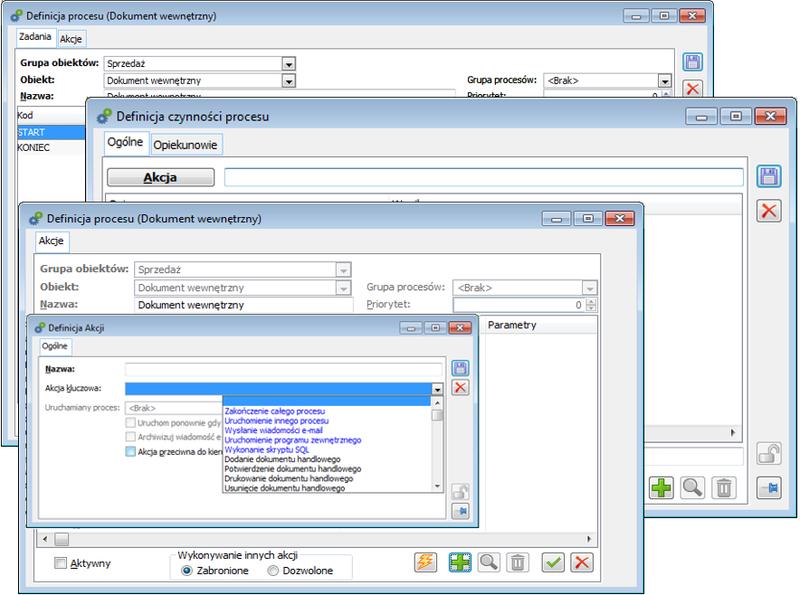Open the Grupa obiektów Sprzedaż dropdown
Screen dimensions: 800x595
tap(288, 62)
